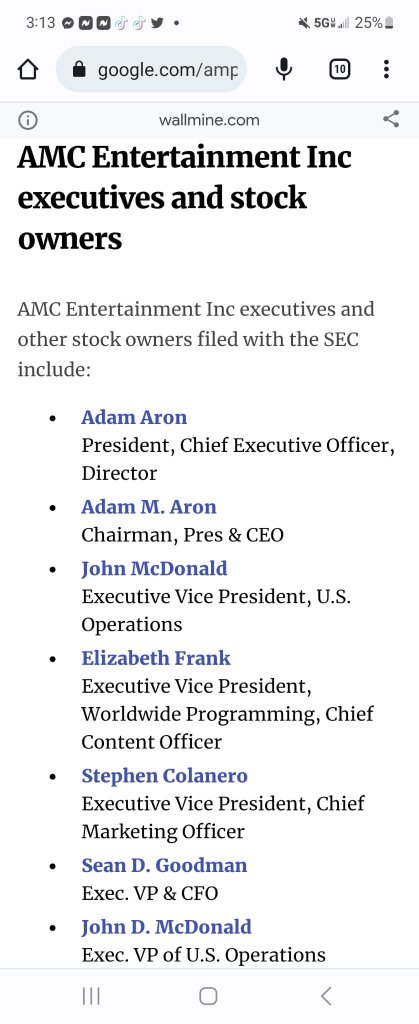Image resolution: width=419 pixels, height=1024 pixels.
Task: Open the Adam Aron profile link
Action: coord(134,417)
